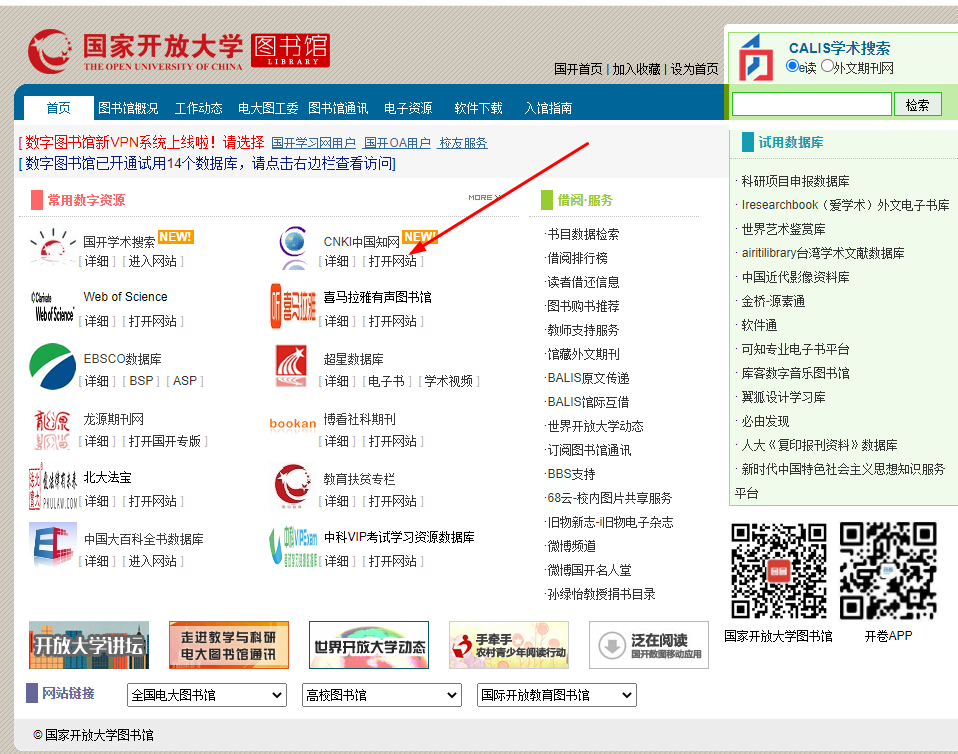Click the BSP link under EBSCO数据库
958x754 pixels.
click(x=141, y=381)
